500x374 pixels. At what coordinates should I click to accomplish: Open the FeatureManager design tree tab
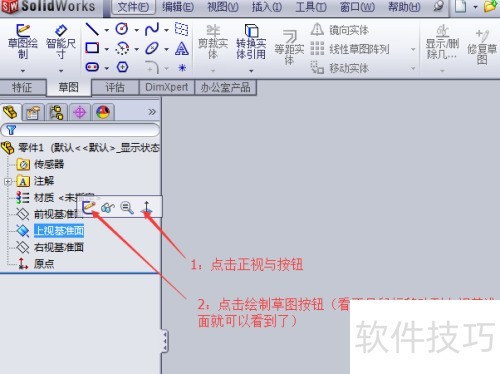(11, 112)
